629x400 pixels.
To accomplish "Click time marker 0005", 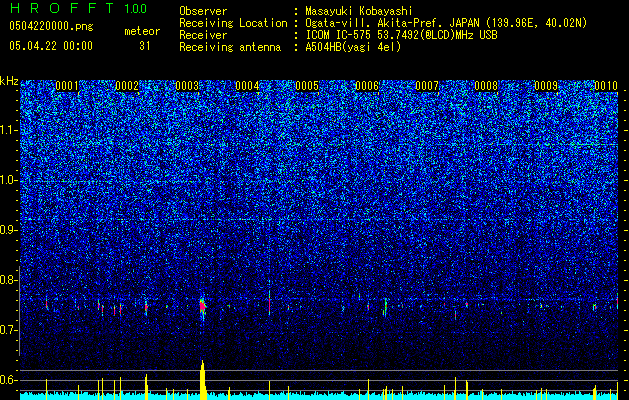I will (x=307, y=86).
